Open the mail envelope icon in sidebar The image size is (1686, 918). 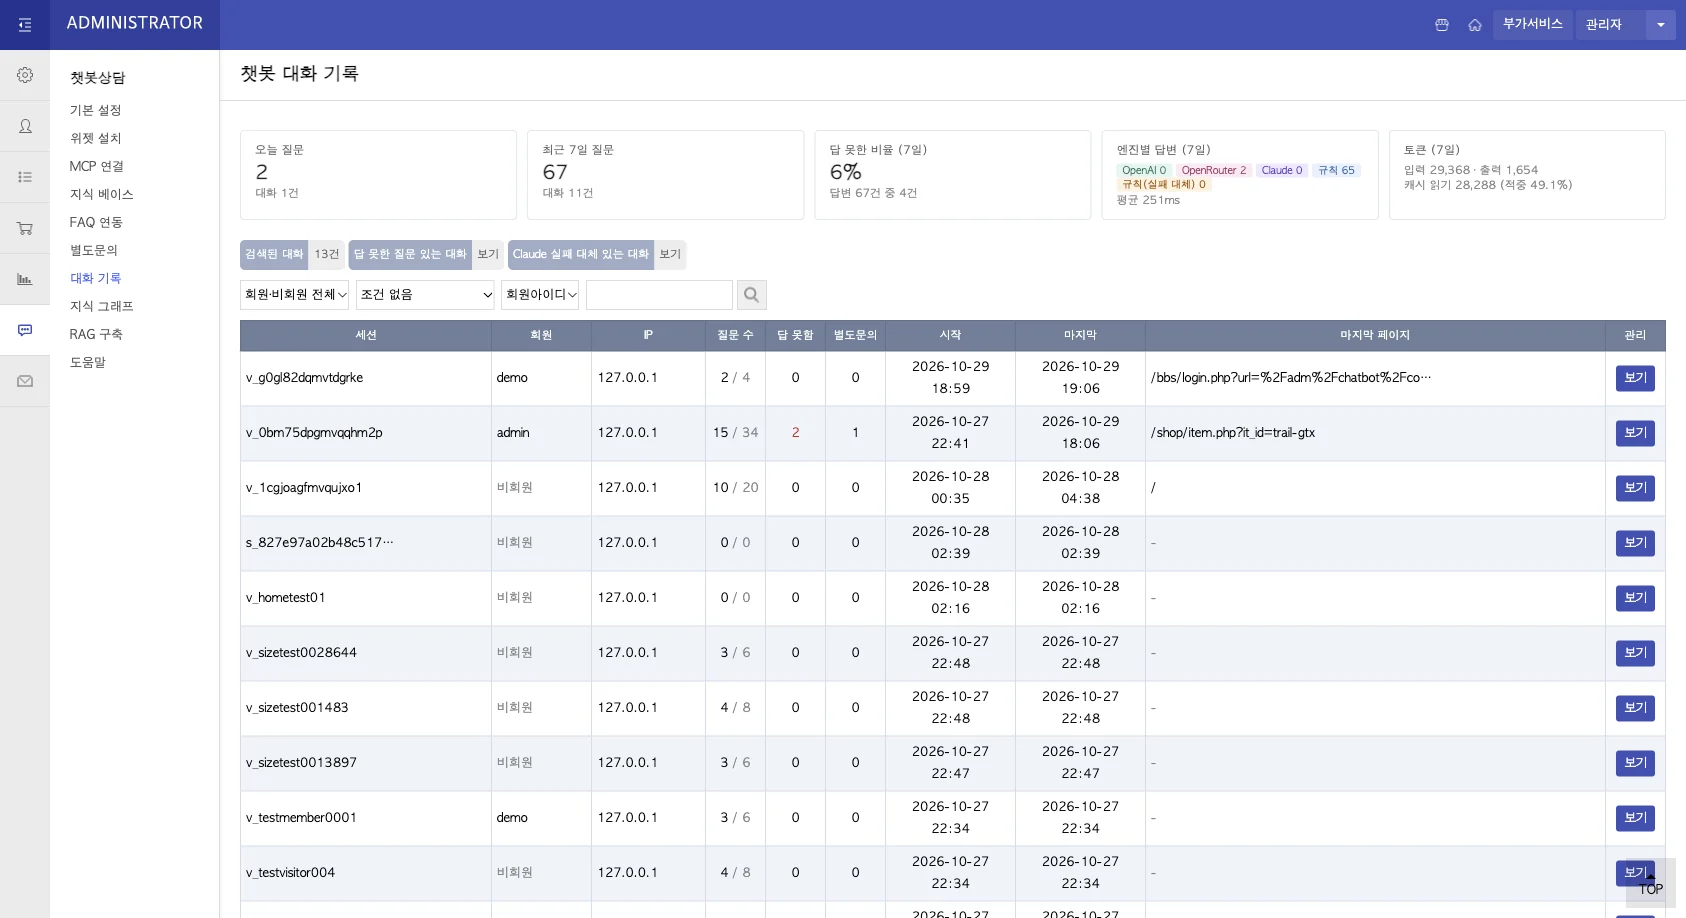25,381
